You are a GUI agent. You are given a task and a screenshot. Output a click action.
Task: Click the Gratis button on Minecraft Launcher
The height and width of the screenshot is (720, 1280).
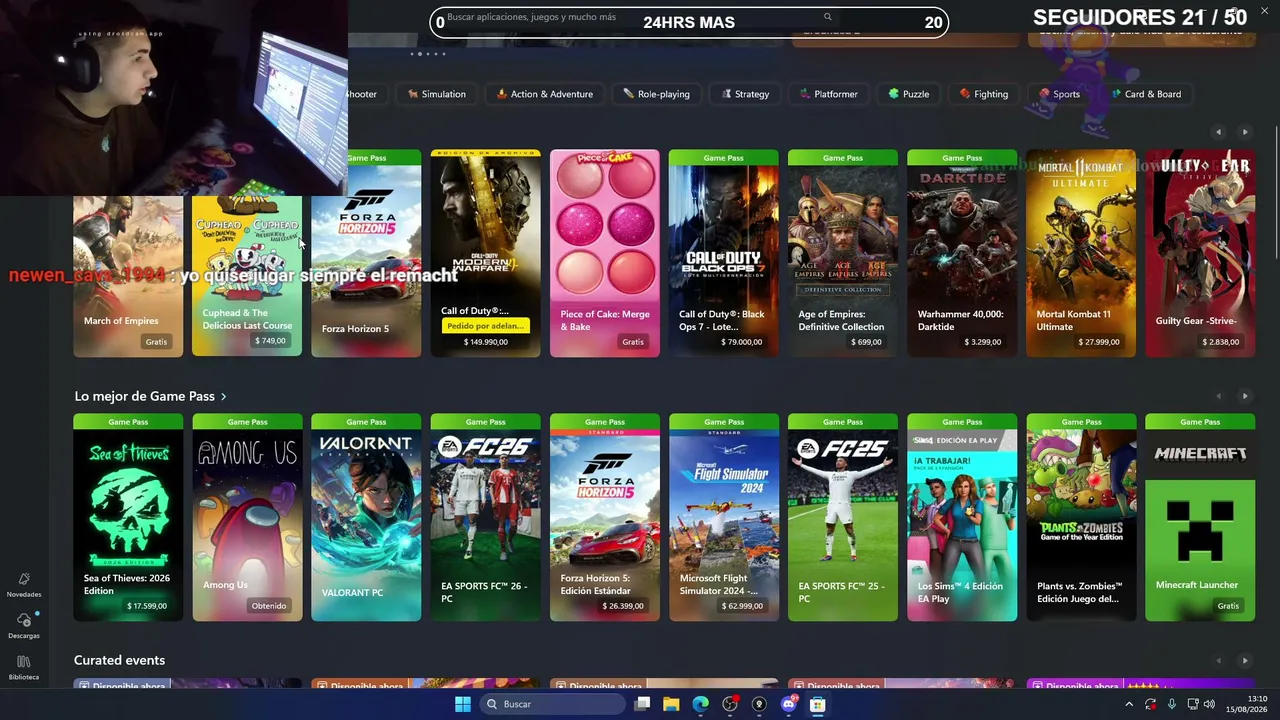tap(1228, 606)
